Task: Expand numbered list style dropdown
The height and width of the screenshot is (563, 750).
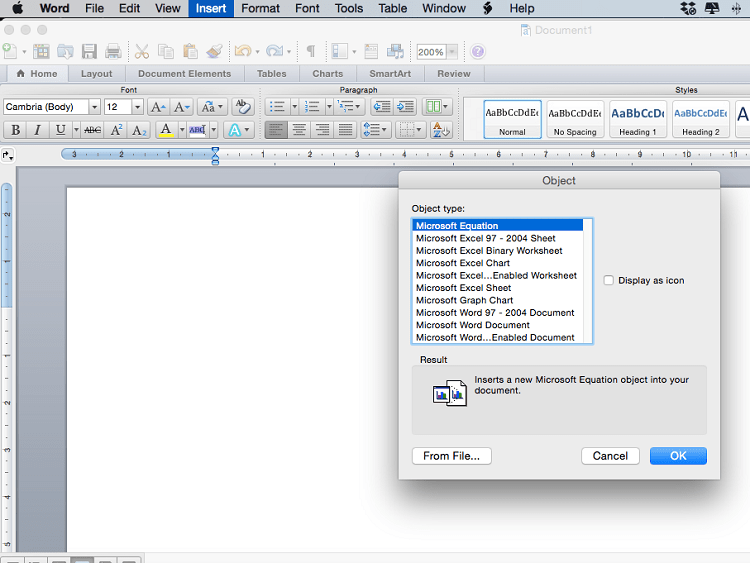Action: 329,107
